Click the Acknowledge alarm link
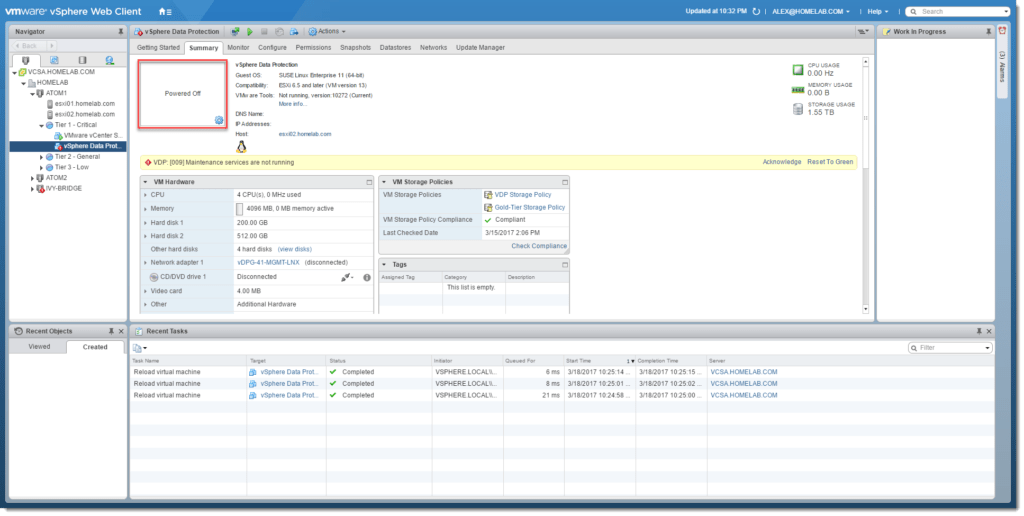The width and height of the screenshot is (1024, 516). pyautogui.click(x=782, y=162)
